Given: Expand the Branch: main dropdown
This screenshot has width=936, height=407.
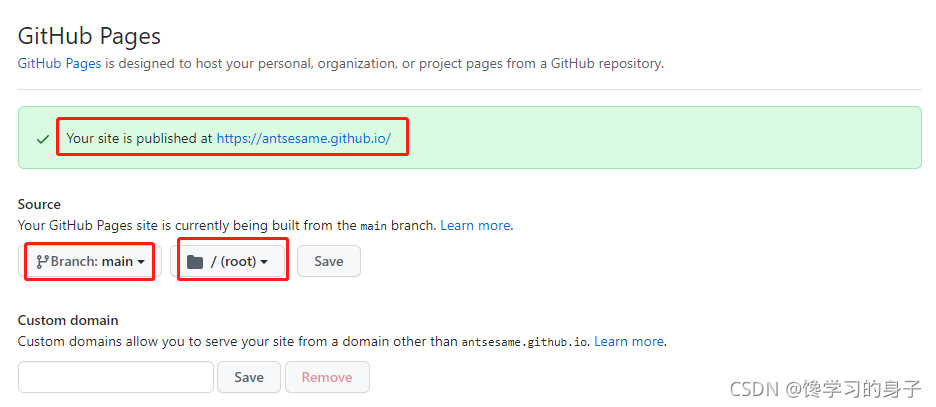Looking at the screenshot, I should (x=90, y=261).
